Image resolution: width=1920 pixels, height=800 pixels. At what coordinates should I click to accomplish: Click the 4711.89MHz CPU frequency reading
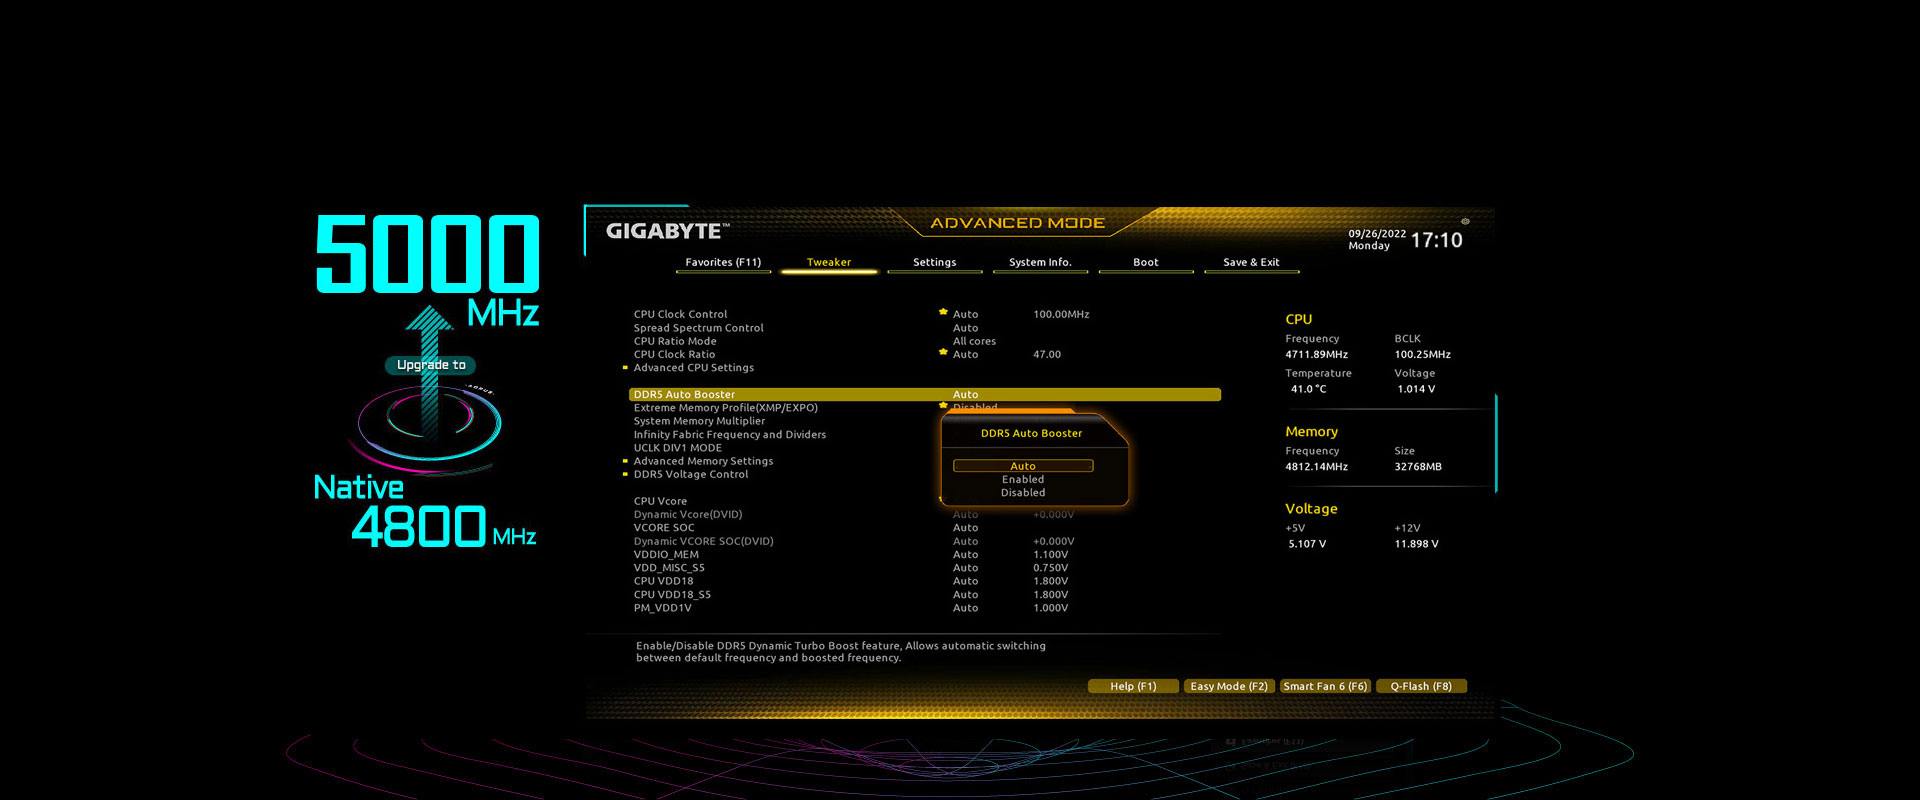coord(1317,354)
